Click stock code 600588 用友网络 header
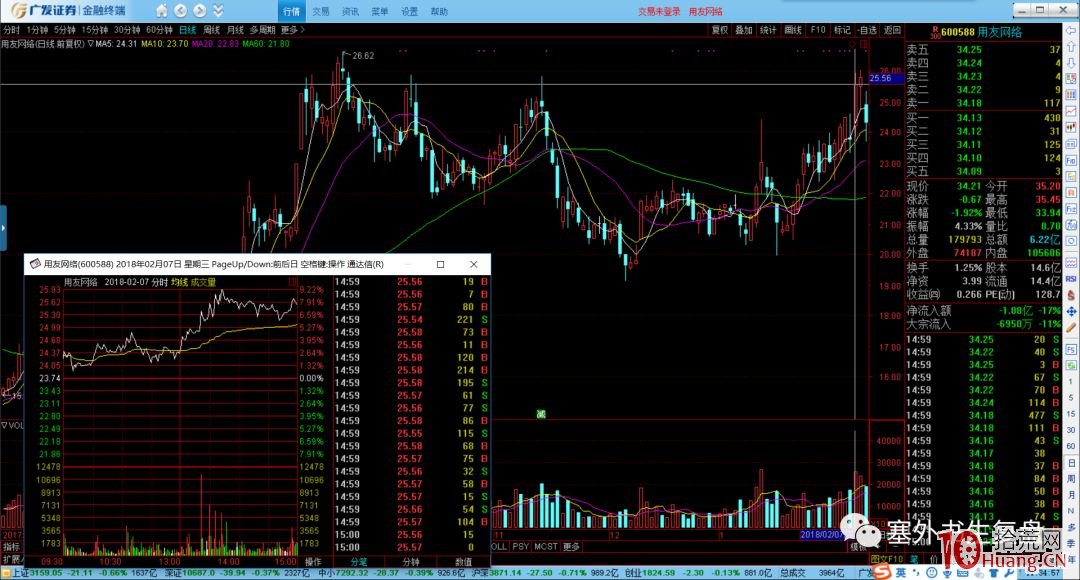The width and height of the screenshot is (1080, 580). [982, 32]
